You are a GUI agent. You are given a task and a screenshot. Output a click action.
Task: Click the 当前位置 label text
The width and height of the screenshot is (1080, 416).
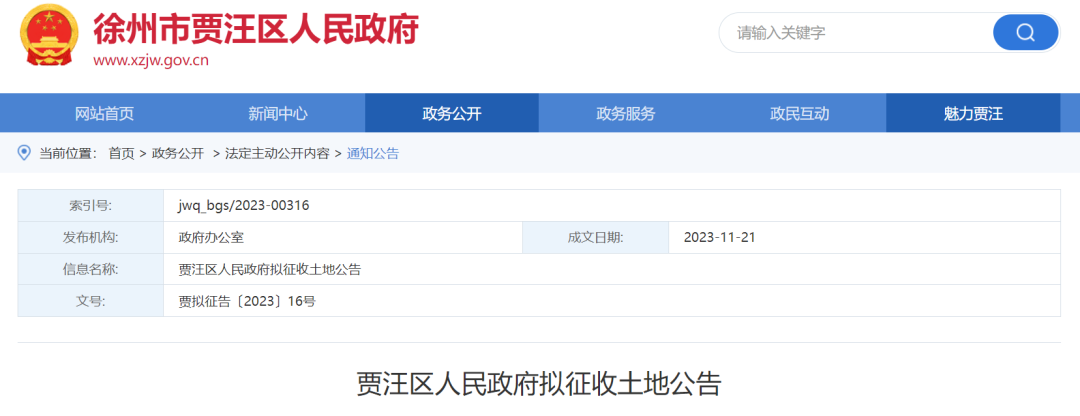[68, 154]
